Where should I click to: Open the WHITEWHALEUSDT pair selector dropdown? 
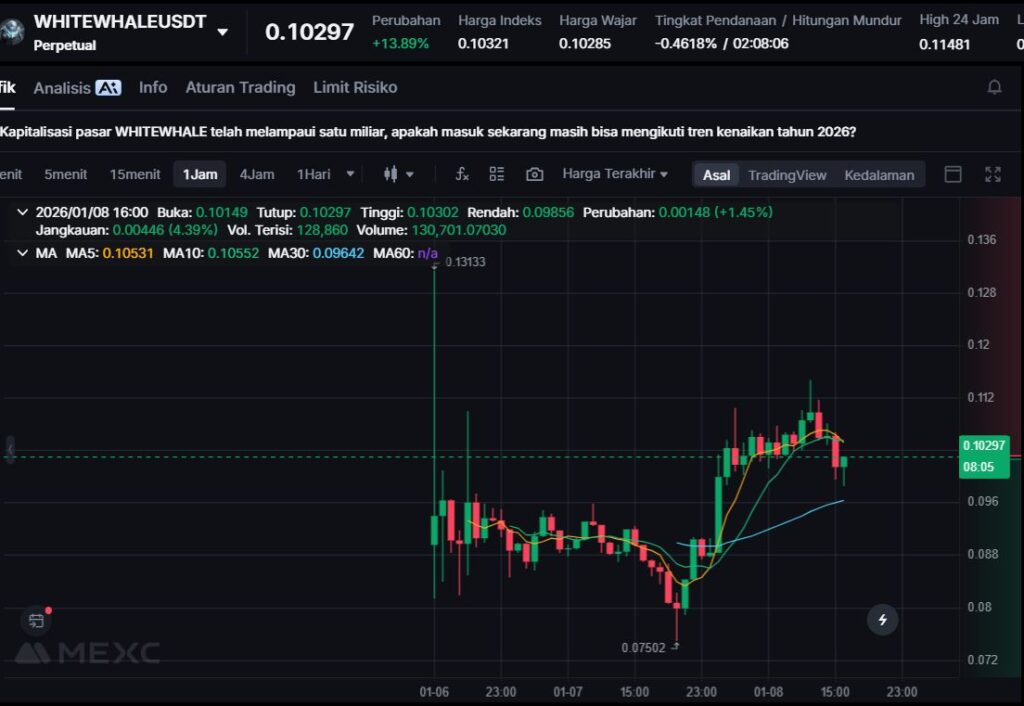coord(222,31)
